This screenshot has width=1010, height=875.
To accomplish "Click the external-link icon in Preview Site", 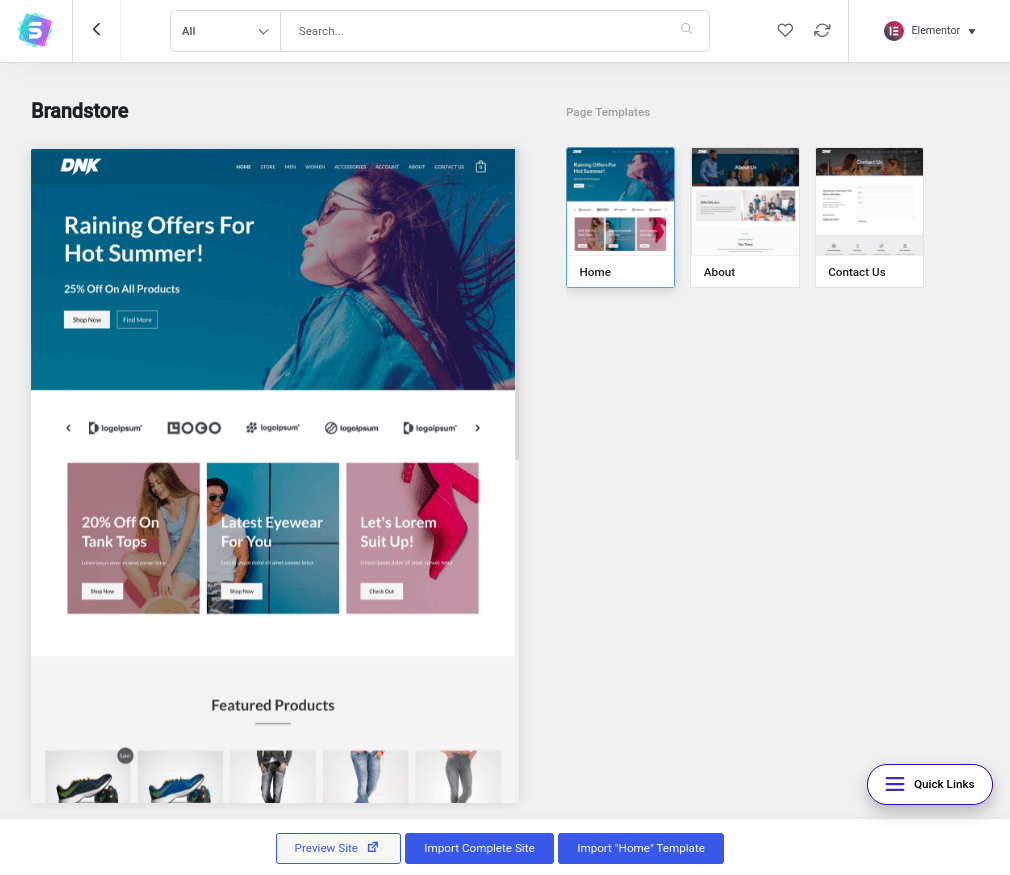I will pos(372,847).
